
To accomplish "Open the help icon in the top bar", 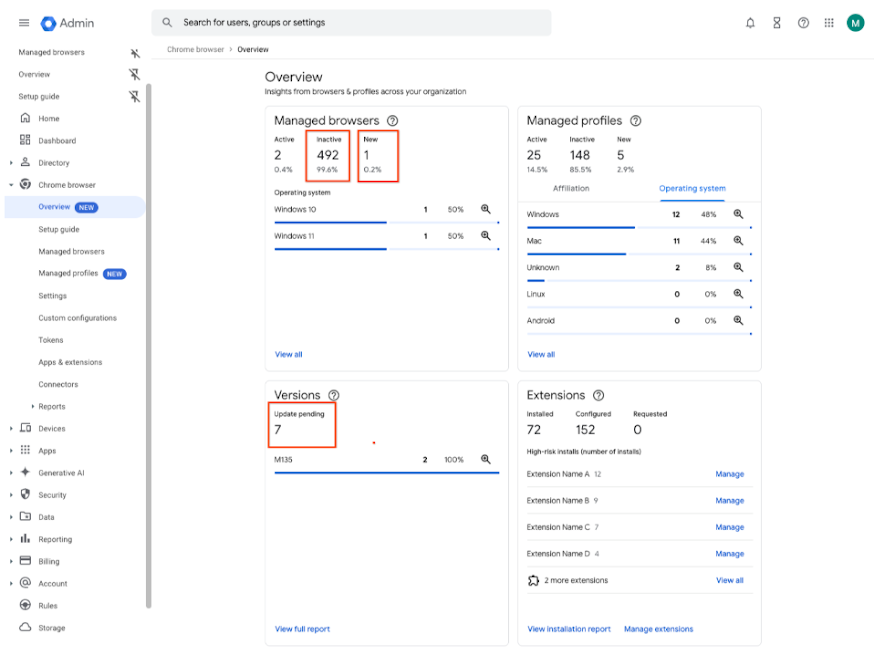I will pos(803,23).
